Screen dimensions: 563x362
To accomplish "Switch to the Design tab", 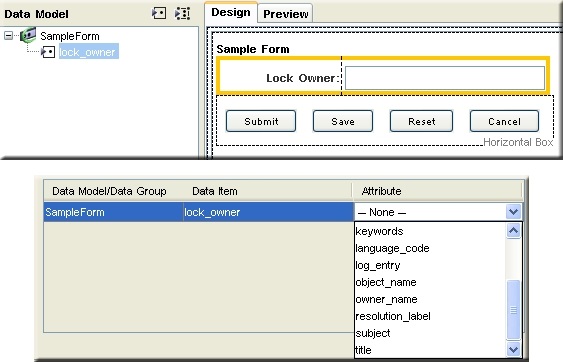I will pos(231,13).
